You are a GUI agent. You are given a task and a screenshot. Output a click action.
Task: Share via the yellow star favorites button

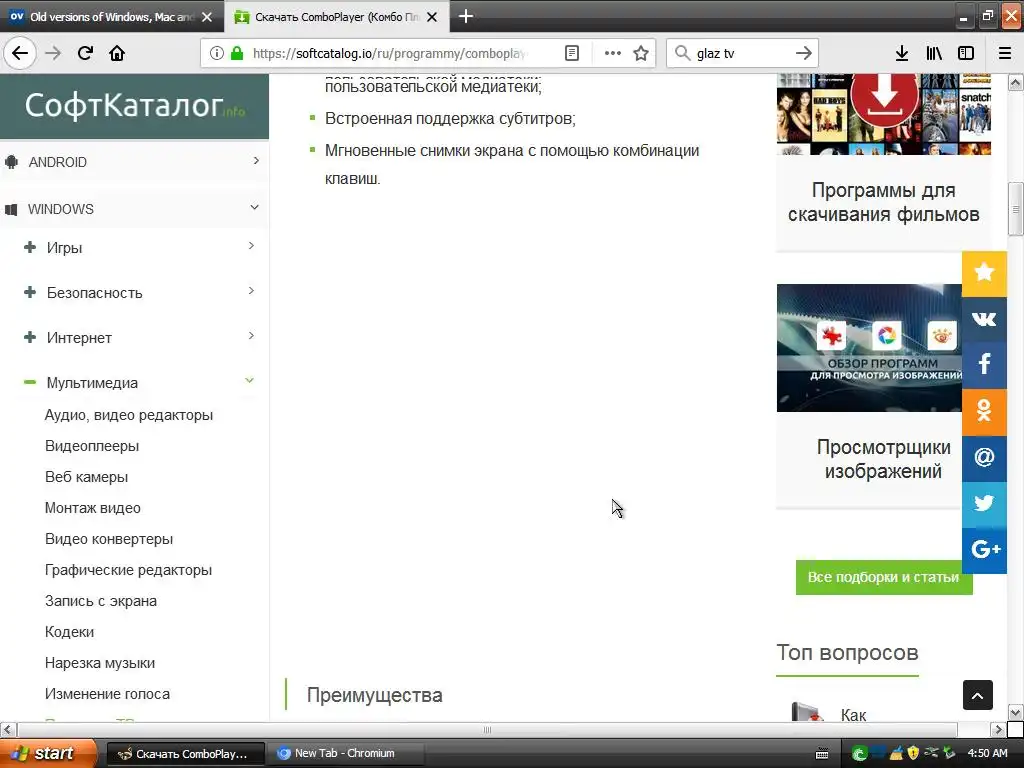tap(984, 273)
